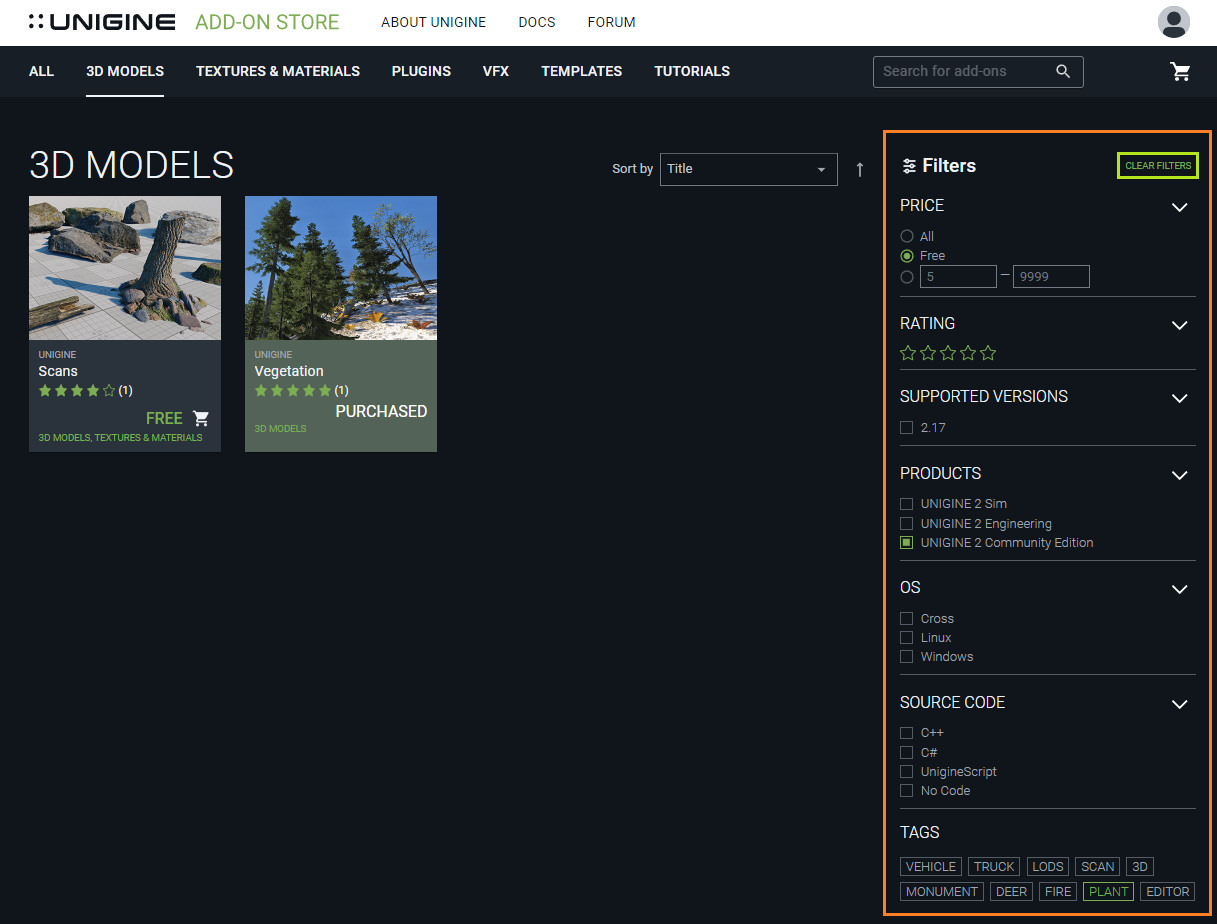Open the Sort by Title dropdown
The height and width of the screenshot is (924, 1217).
(x=749, y=169)
